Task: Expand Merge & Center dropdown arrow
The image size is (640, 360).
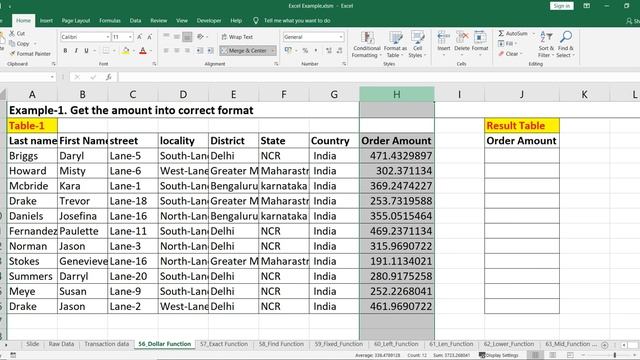Action: click(x=273, y=51)
